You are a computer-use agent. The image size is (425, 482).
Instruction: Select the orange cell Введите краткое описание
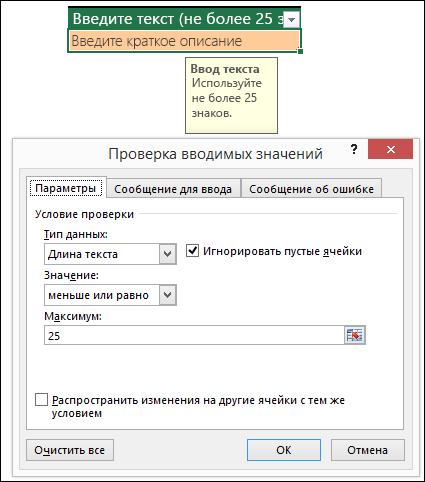[184, 41]
